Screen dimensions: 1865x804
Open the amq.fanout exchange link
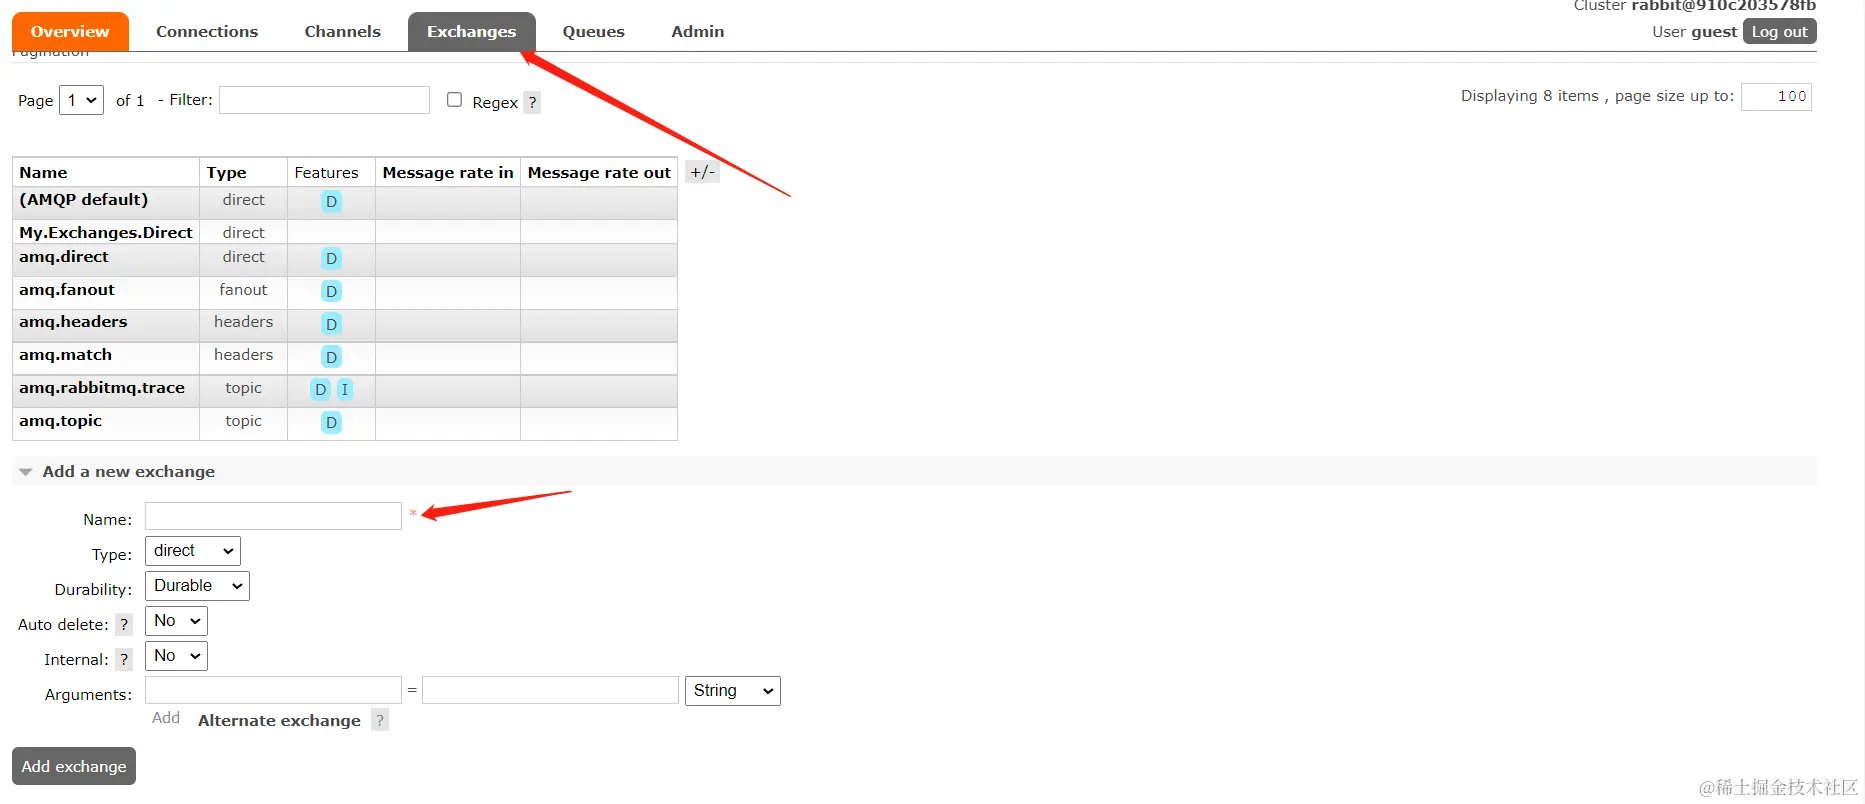[x=67, y=290]
